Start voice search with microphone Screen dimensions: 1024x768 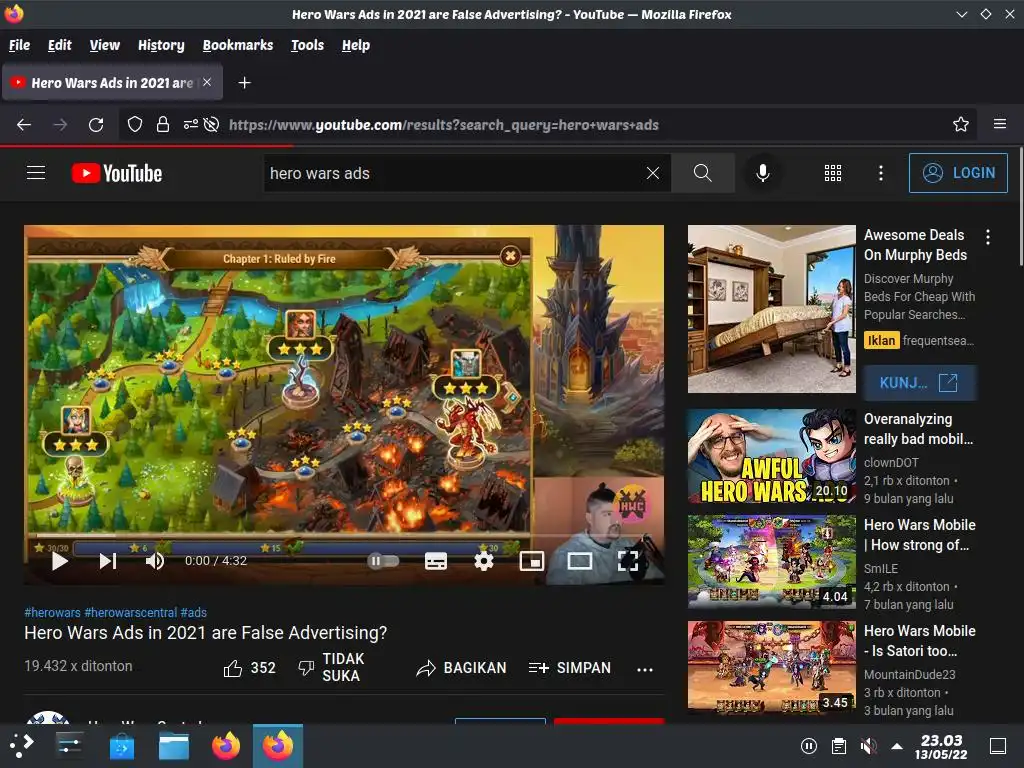(762, 173)
